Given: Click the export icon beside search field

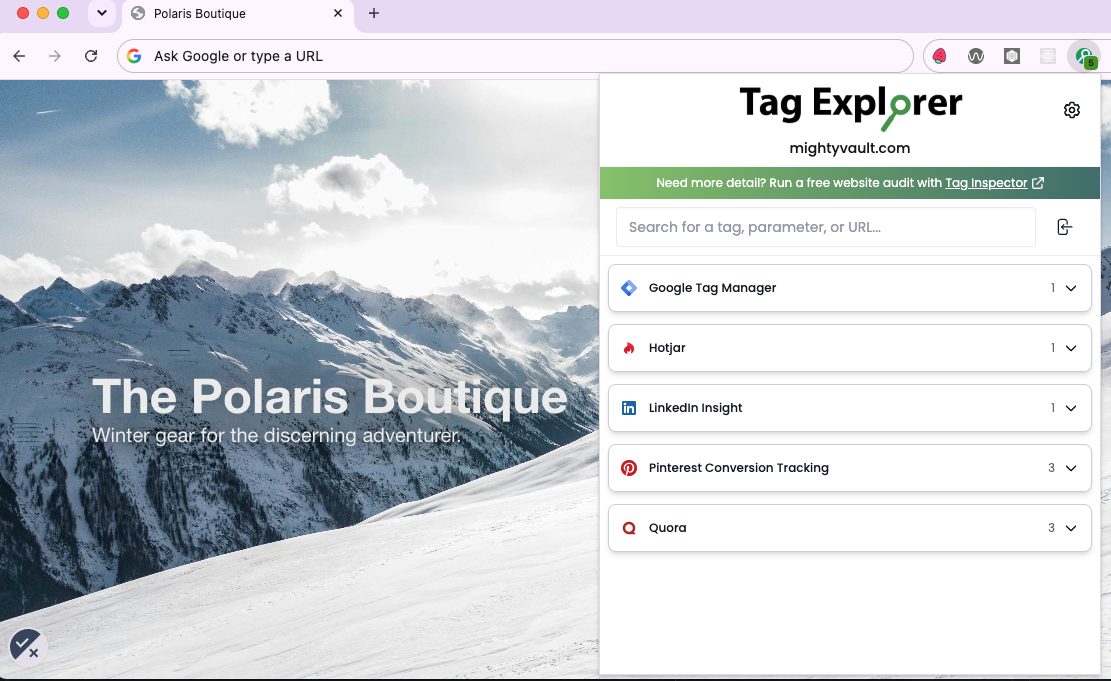Looking at the screenshot, I should click(x=1064, y=227).
